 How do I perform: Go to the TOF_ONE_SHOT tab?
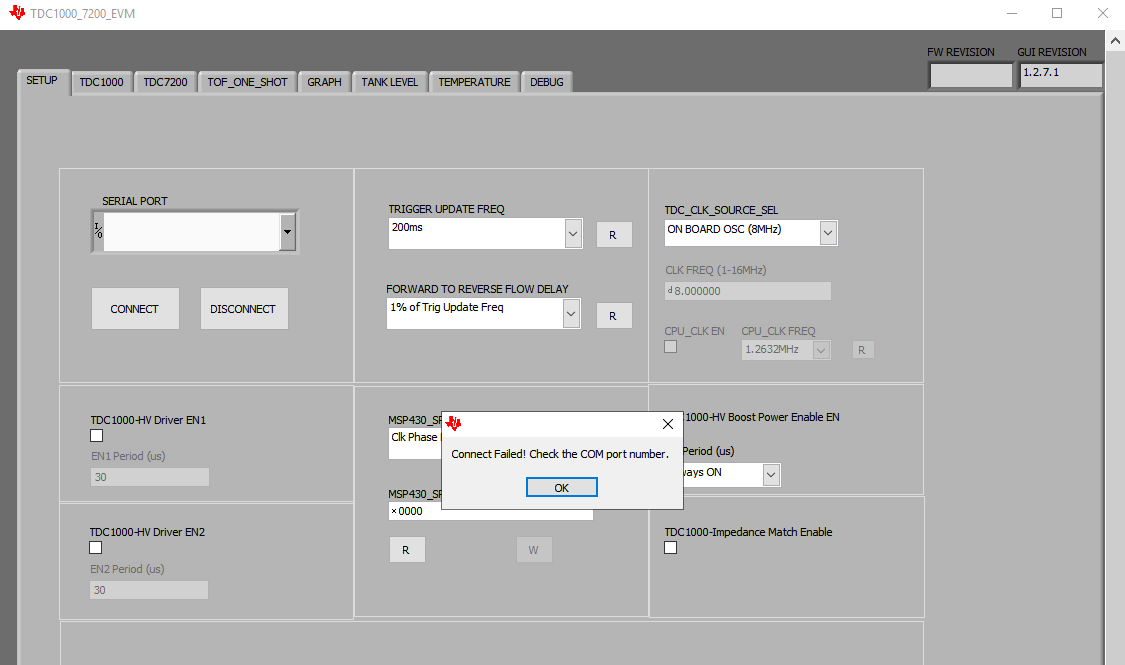click(x=247, y=82)
